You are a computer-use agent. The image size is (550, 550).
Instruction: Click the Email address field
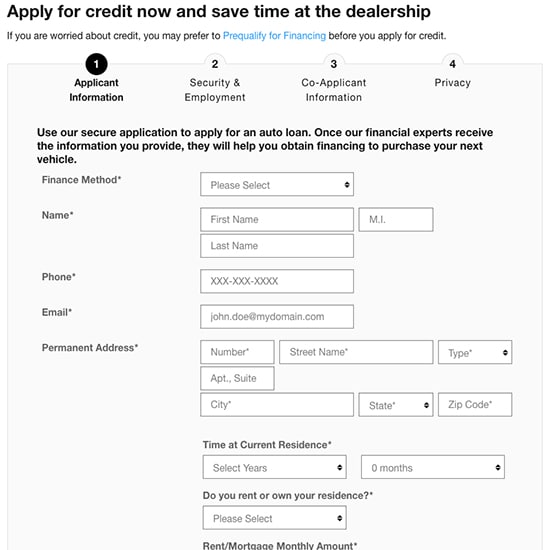click(277, 317)
